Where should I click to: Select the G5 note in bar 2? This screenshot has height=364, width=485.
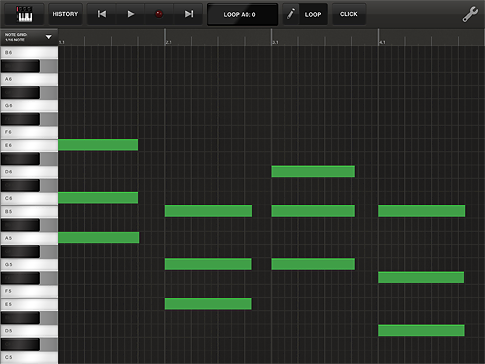click(x=208, y=264)
